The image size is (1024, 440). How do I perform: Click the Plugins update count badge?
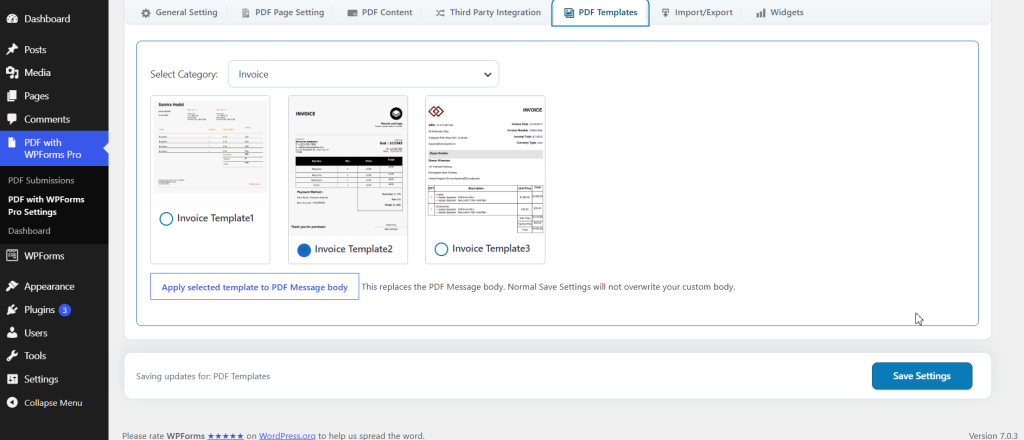tap(65, 310)
